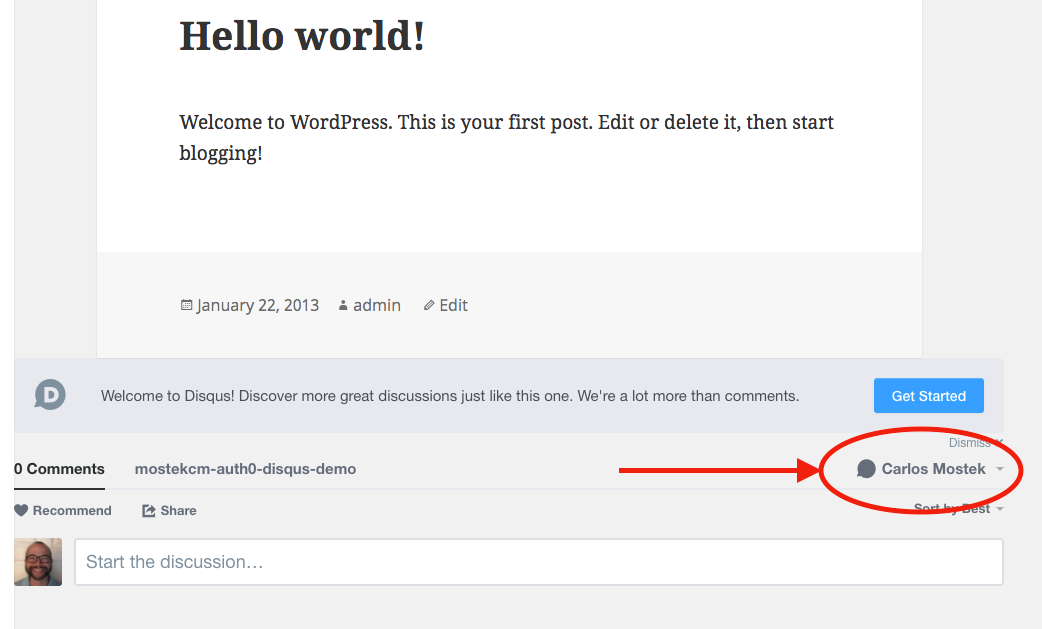Click the Get Started button

pyautogui.click(x=928, y=396)
